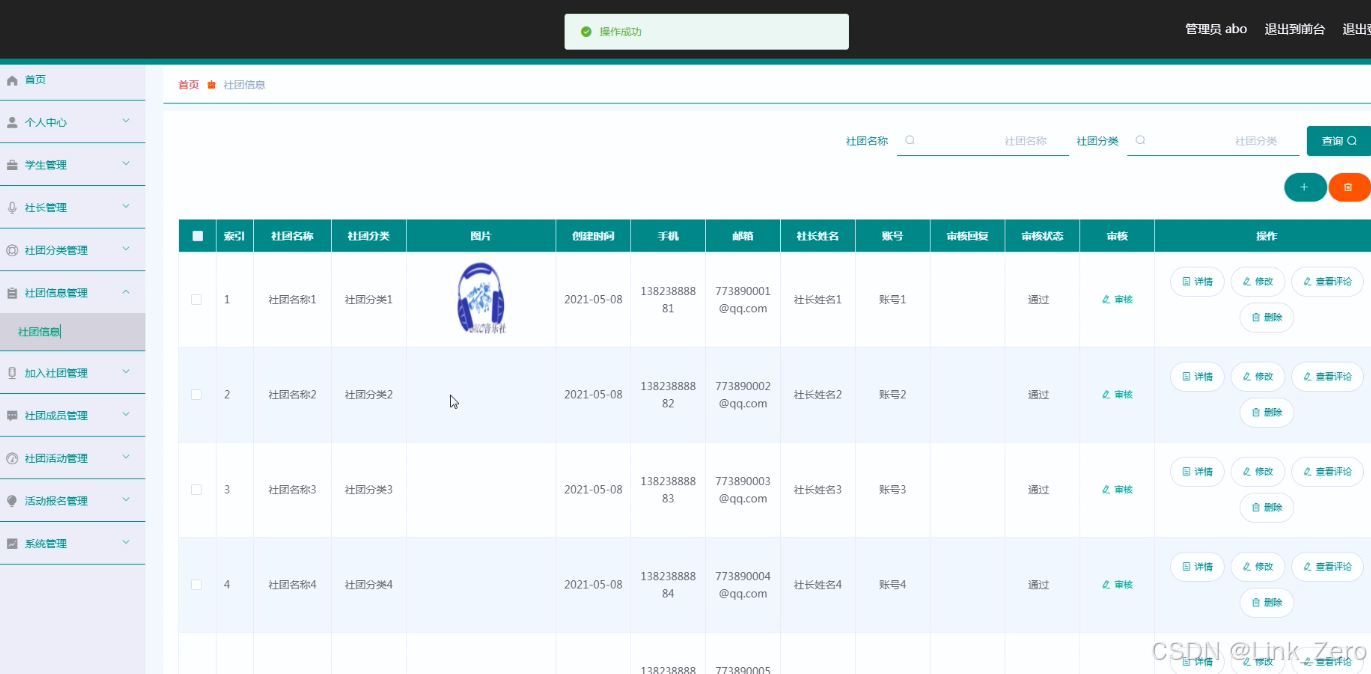1371x674 pixels.
Task: Expand the 个人中心 chevron
Action: [x=126, y=121]
